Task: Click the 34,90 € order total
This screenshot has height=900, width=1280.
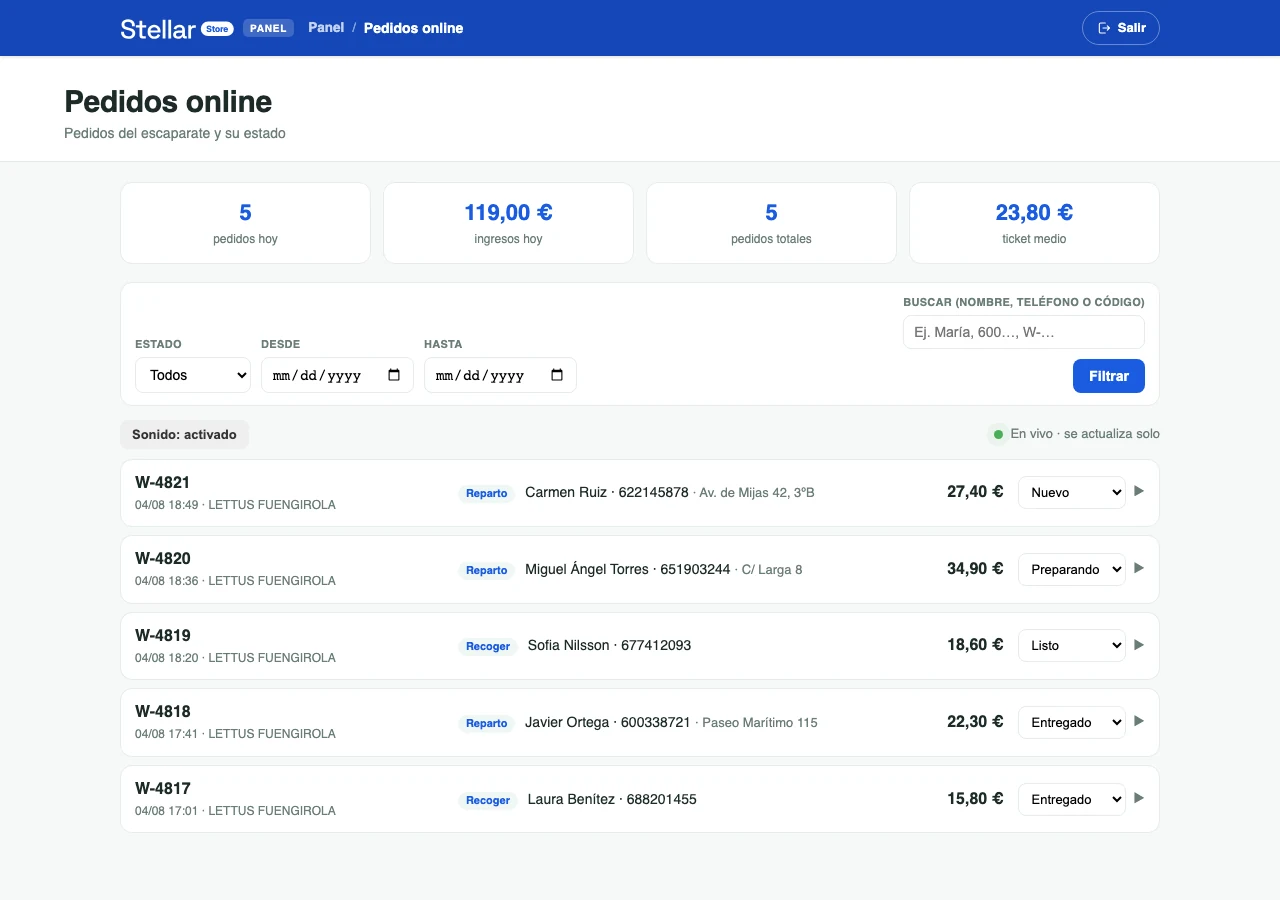Action: [975, 568]
